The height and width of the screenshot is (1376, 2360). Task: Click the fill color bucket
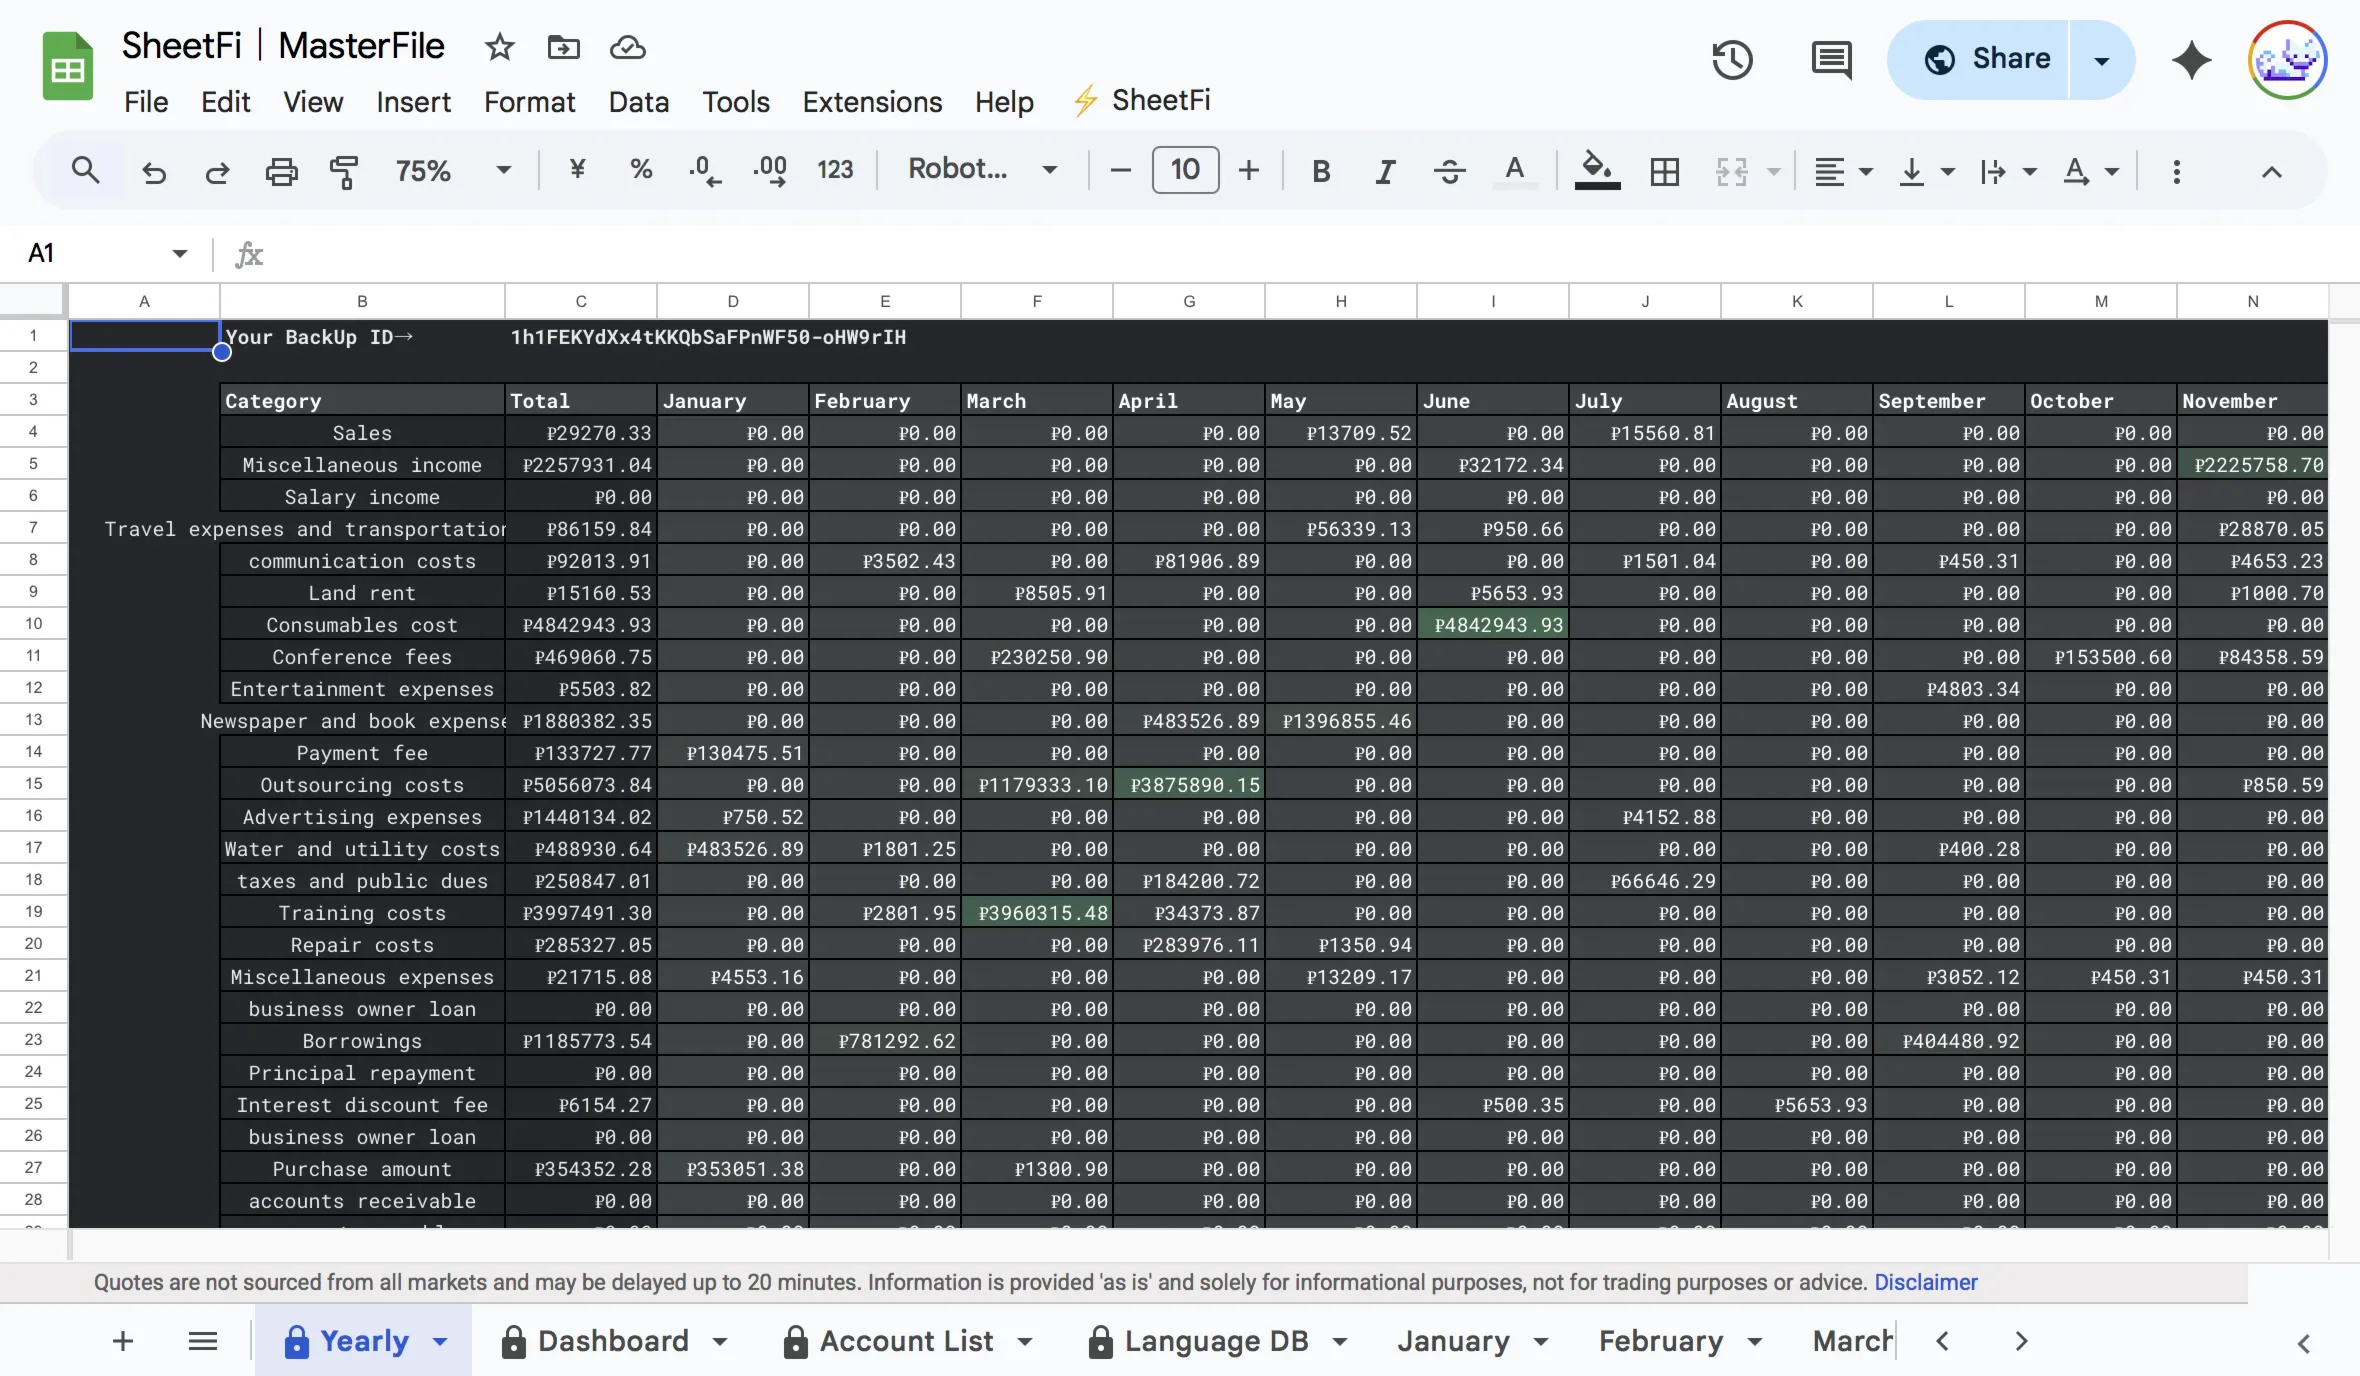(1596, 171)
